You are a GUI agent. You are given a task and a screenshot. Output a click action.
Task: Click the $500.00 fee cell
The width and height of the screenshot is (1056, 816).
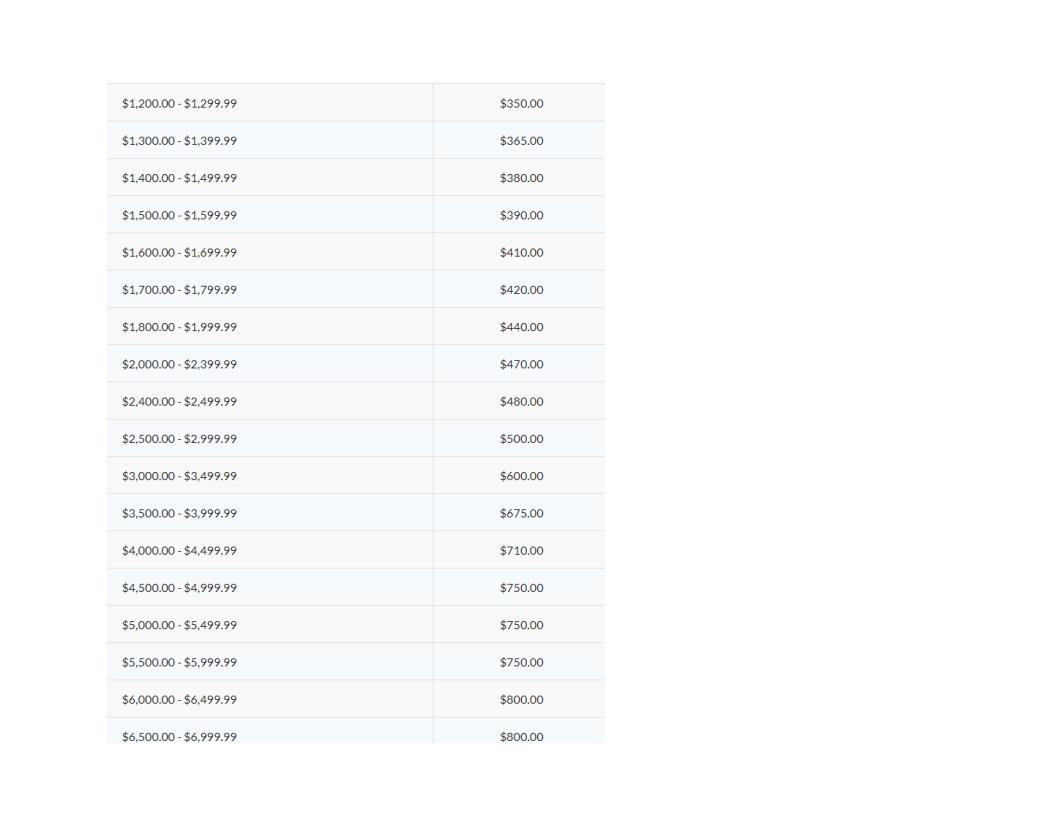521,438
